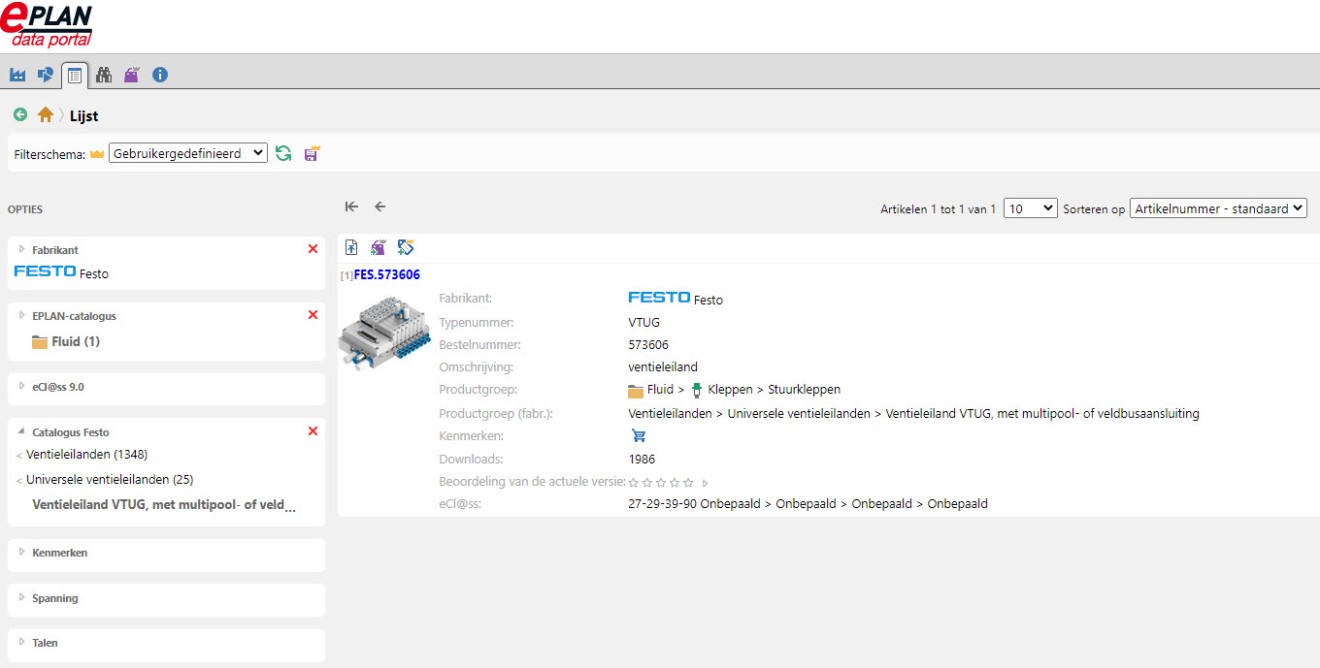Click the document upload arrow icon
The image size is (1320, 668).
tap(352, 247)
